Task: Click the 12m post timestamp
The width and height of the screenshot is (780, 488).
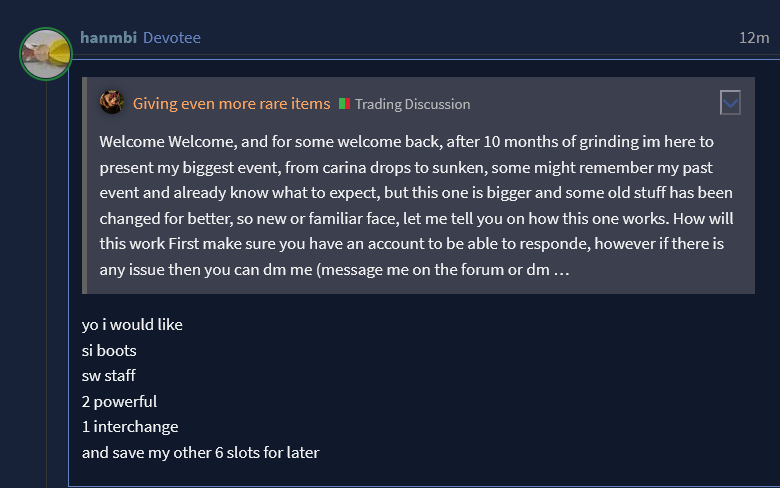Action: pos(753,38)
